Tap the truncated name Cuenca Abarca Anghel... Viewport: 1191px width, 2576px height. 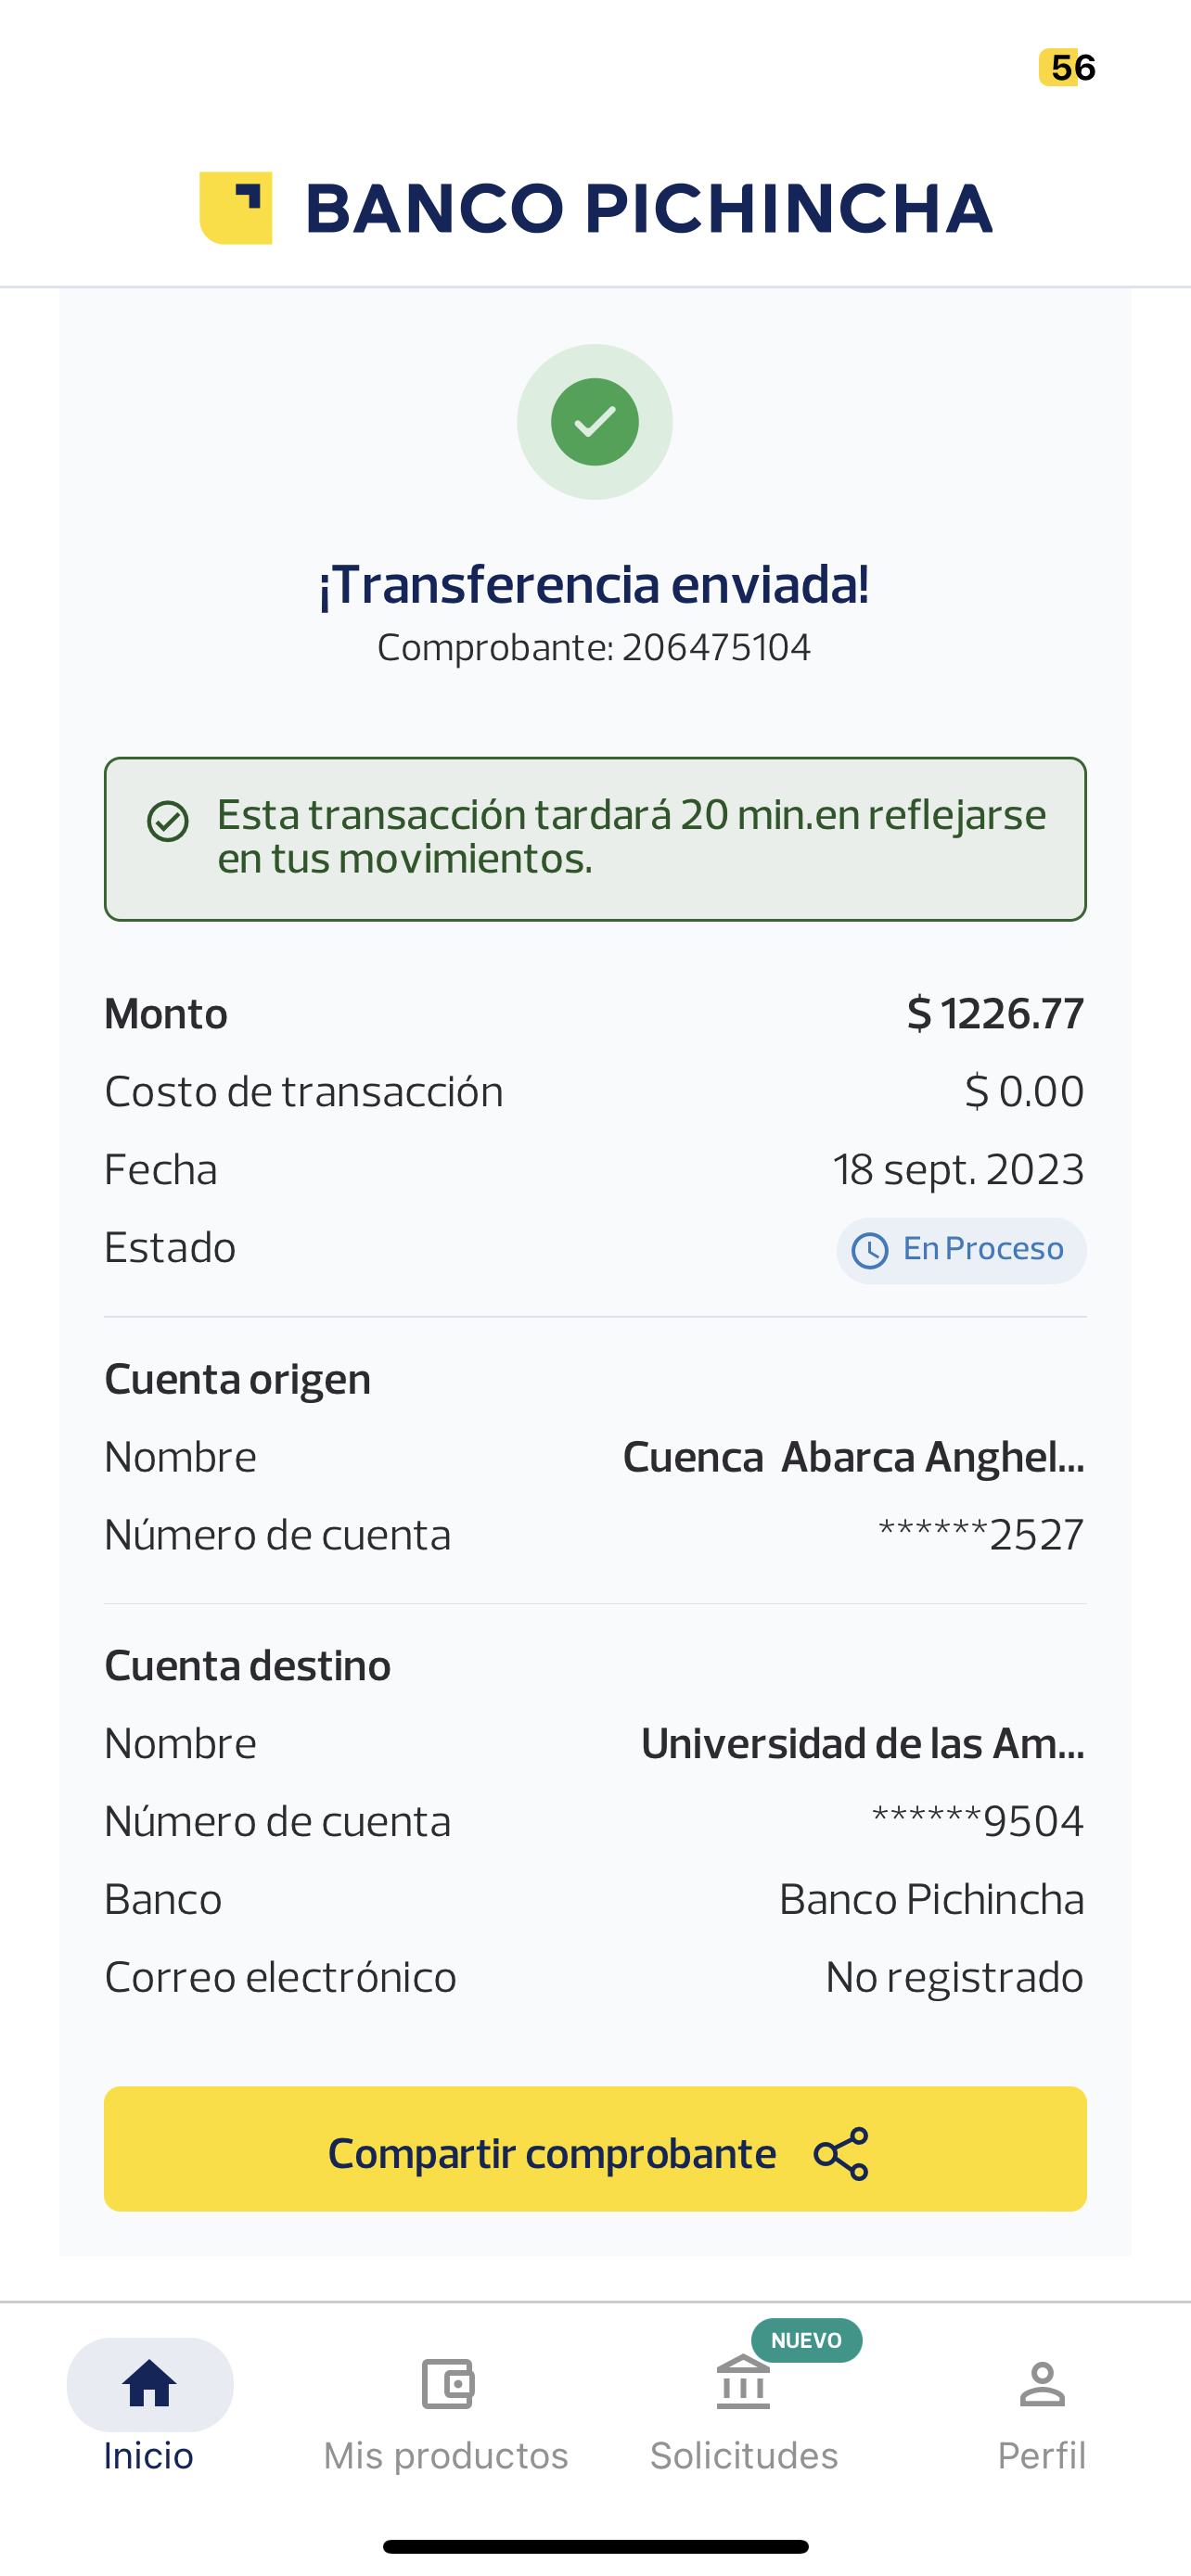point(853,1457)
